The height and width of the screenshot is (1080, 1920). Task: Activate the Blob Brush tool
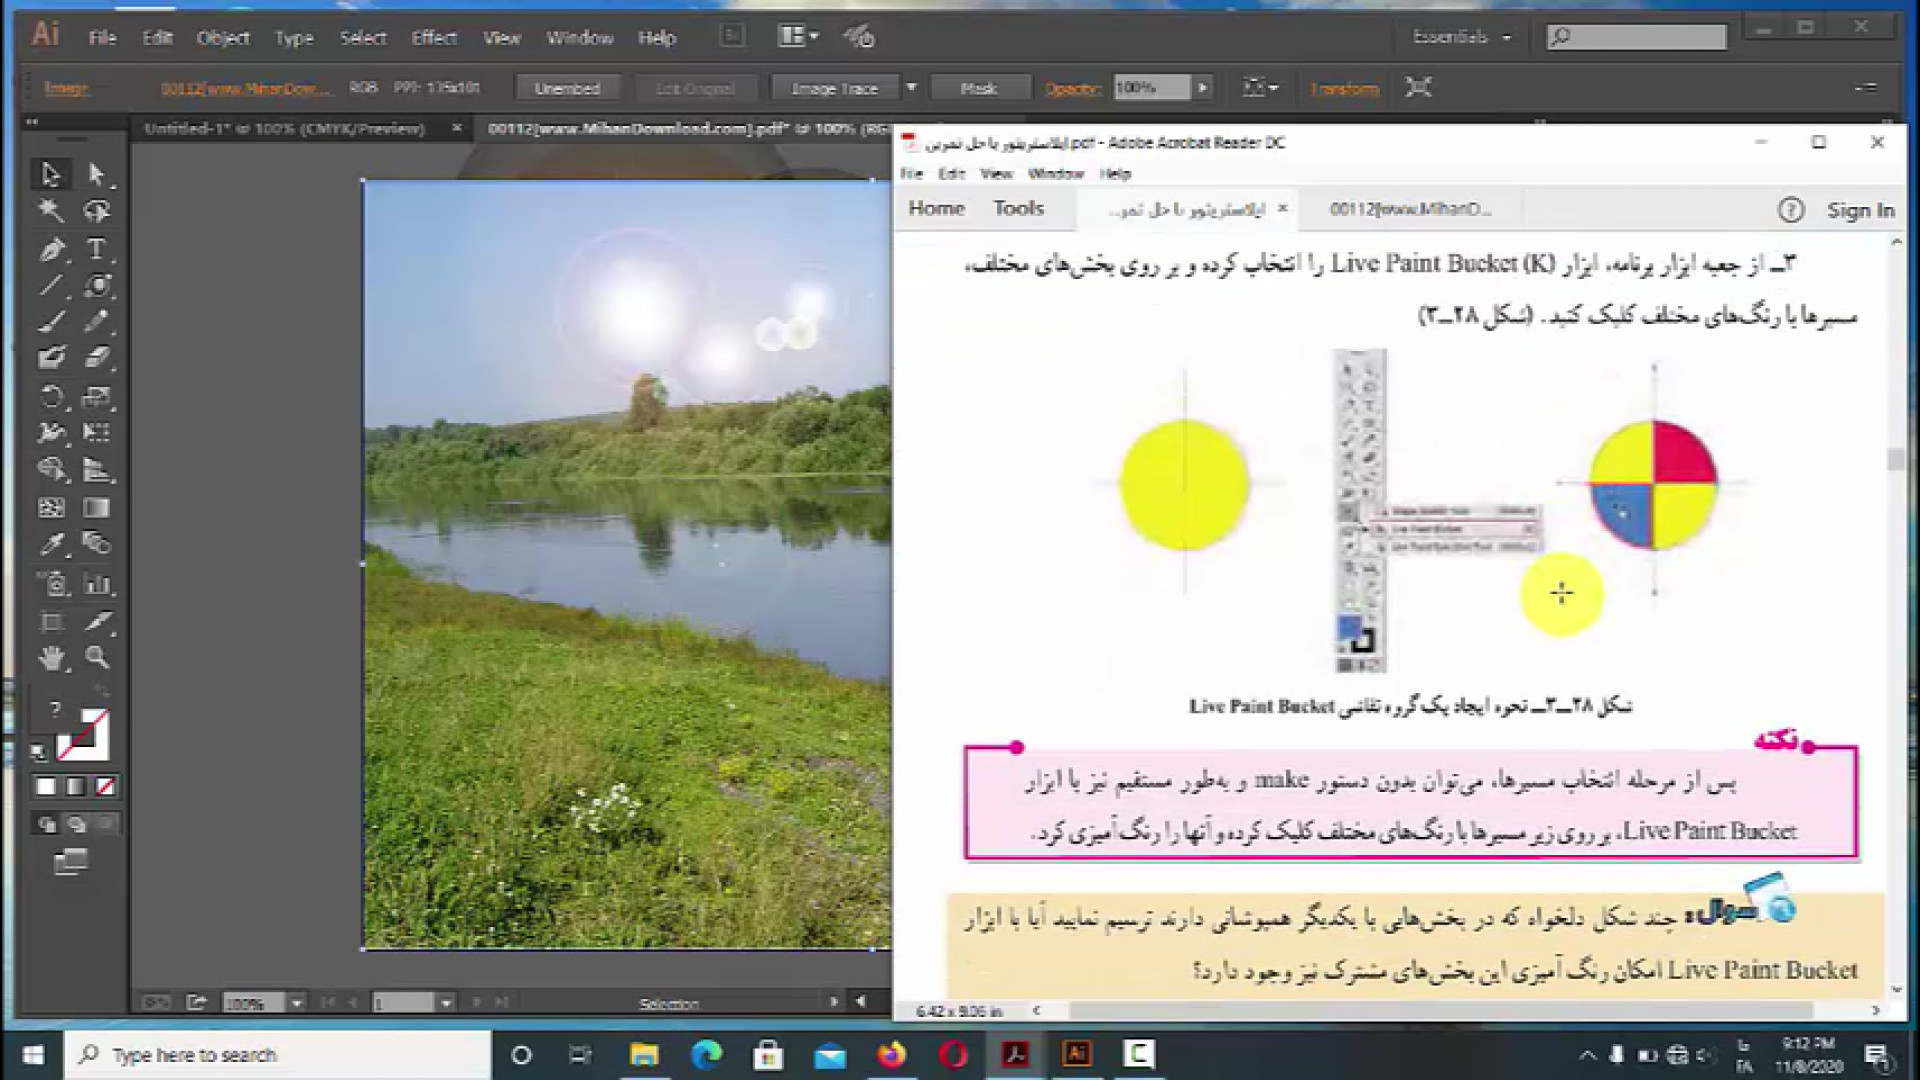click(x=51, y=358)
